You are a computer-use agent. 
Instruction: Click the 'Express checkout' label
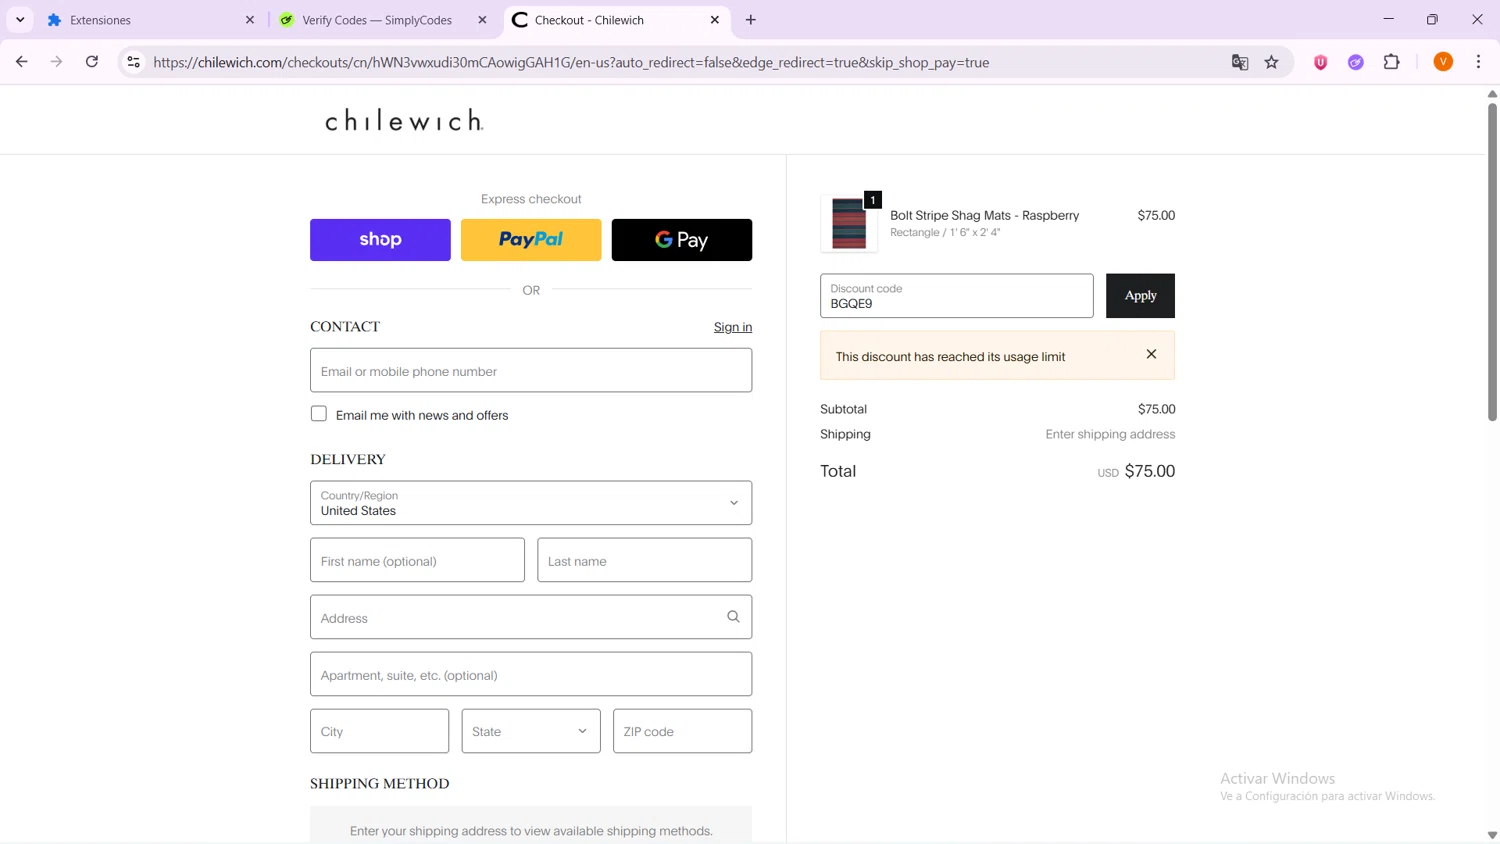pos(531,199)
